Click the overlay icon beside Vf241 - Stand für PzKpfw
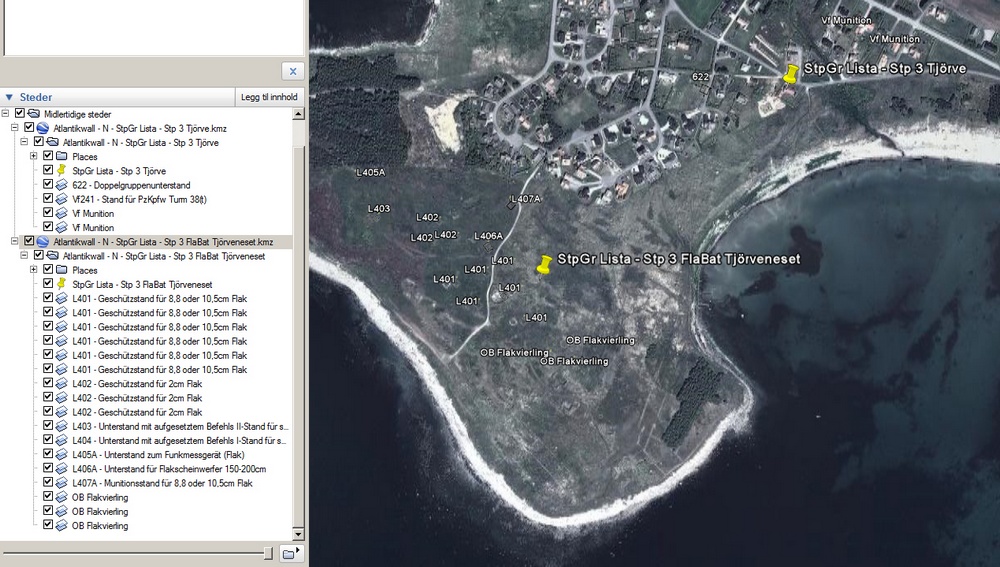 (x=61, y=199)
